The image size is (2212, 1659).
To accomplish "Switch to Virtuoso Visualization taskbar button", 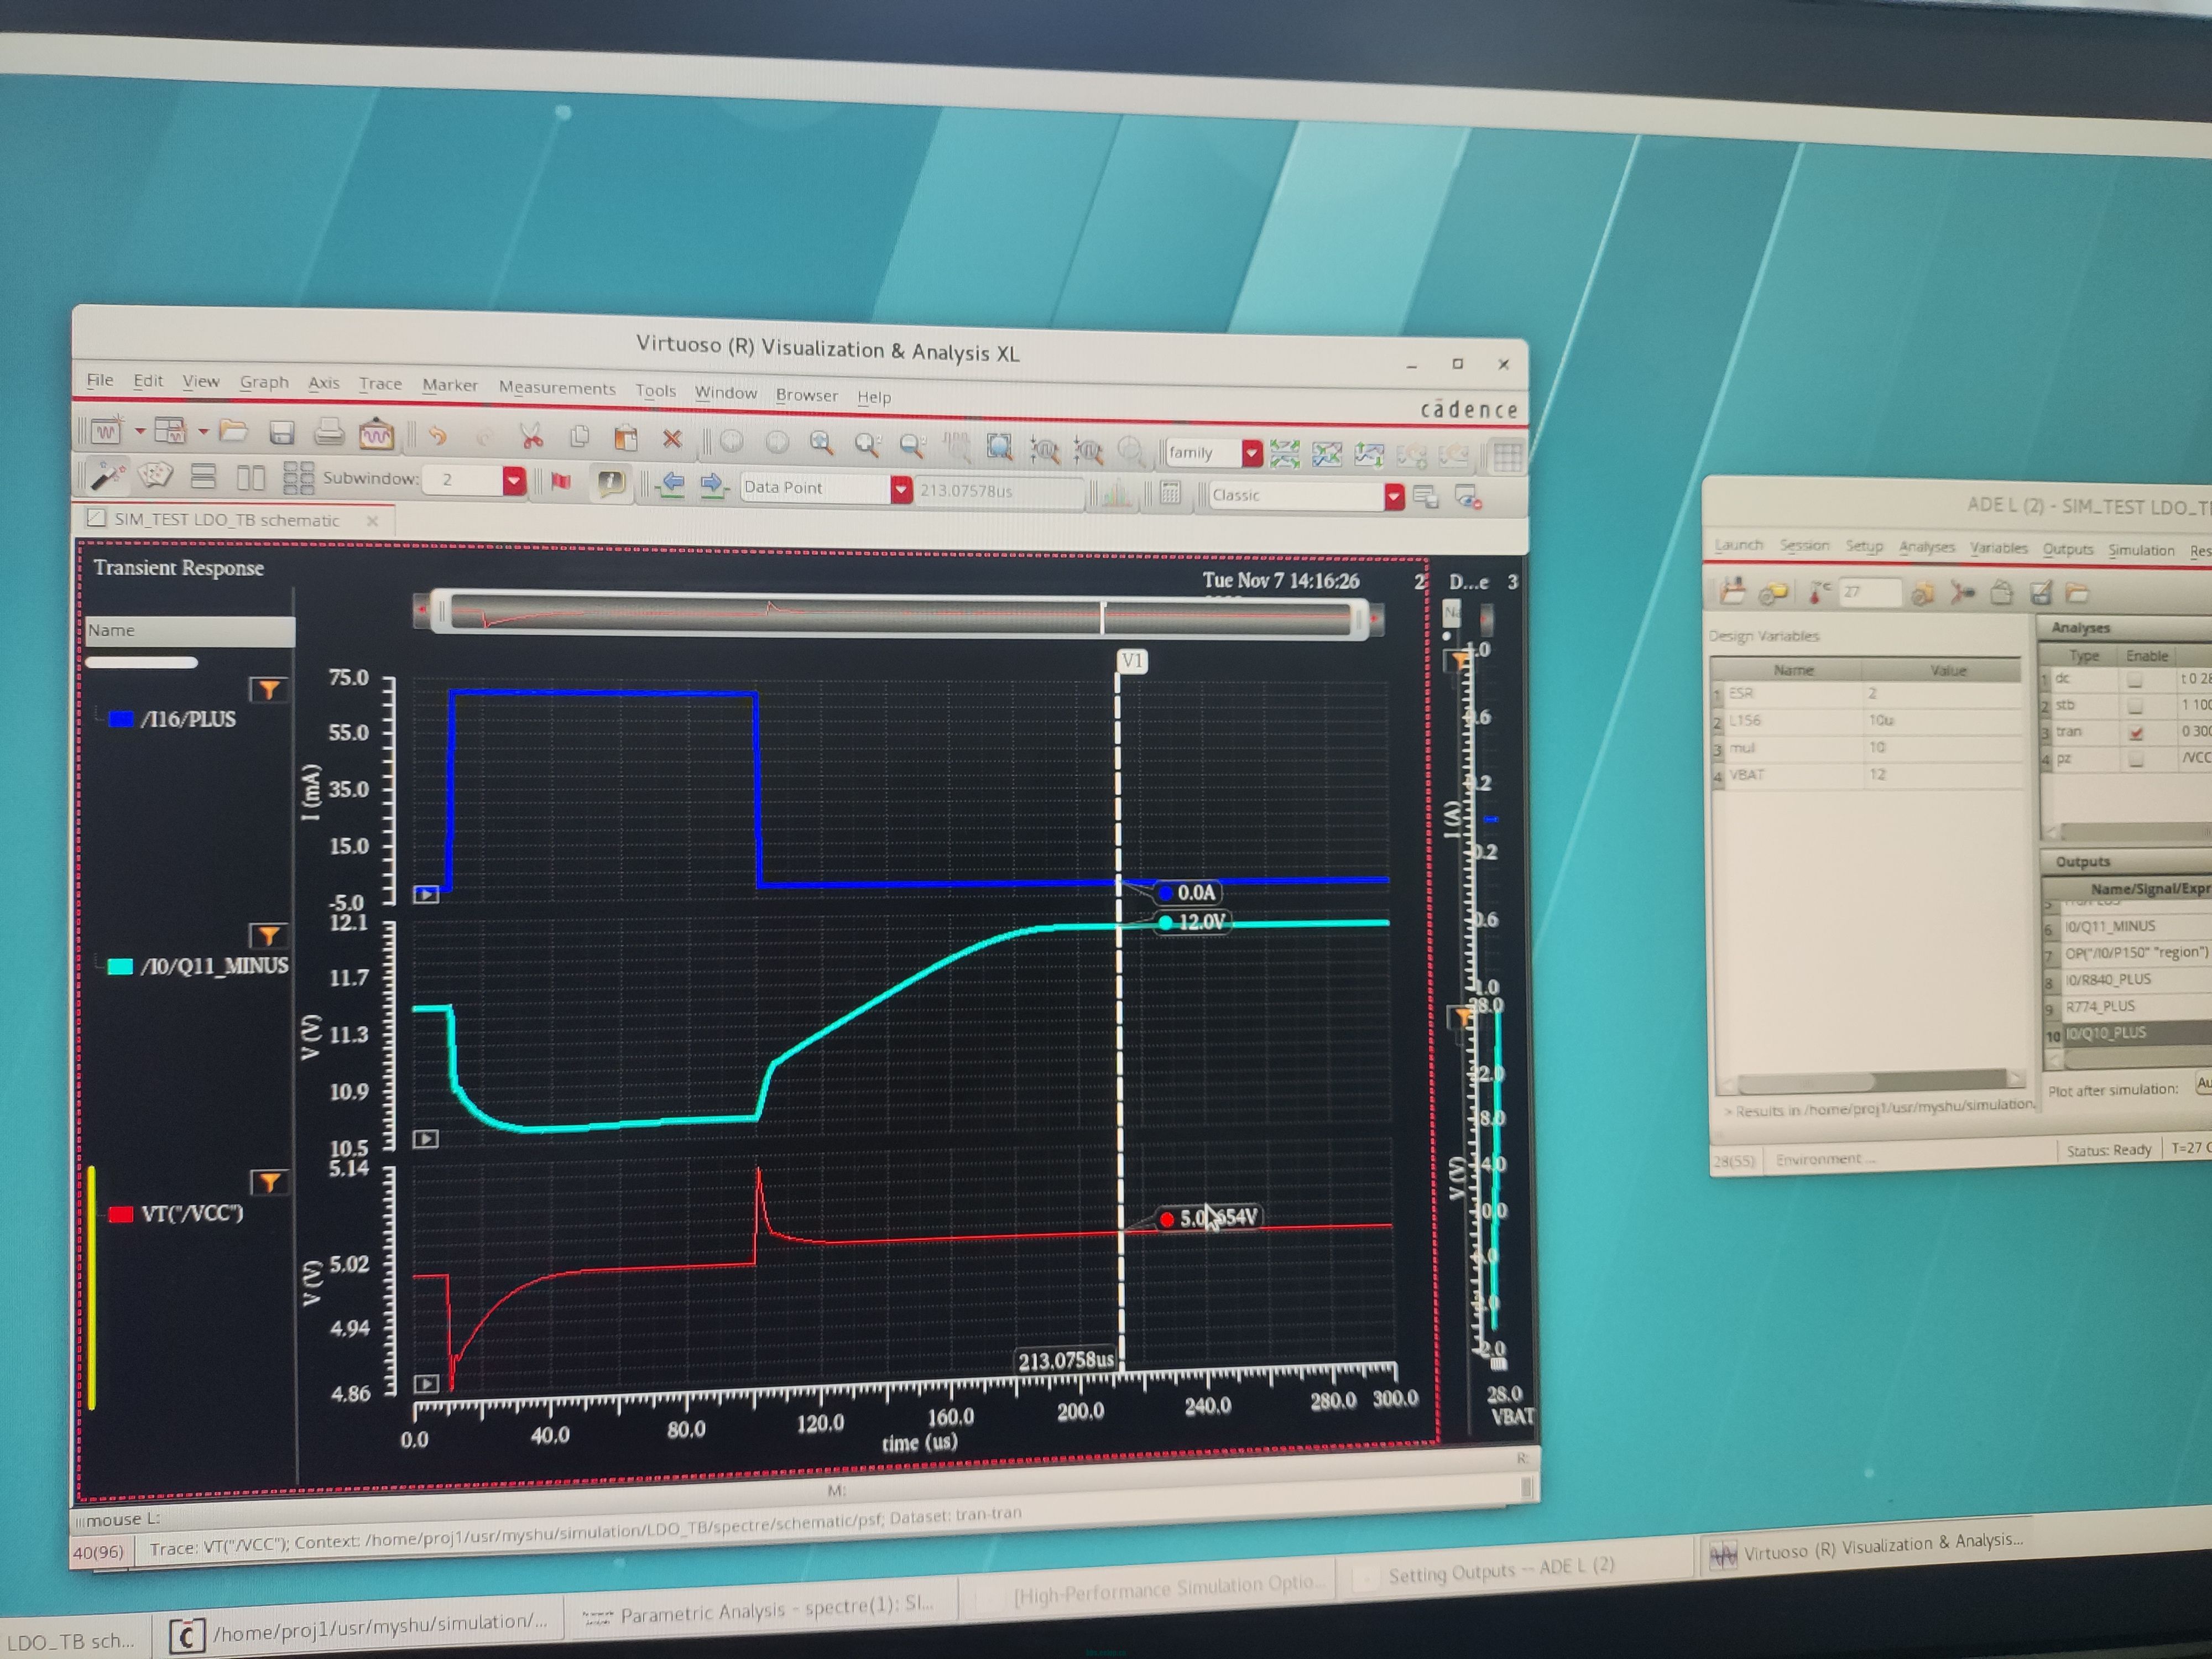I will pyautogui.click(x=1868, y=1547).
